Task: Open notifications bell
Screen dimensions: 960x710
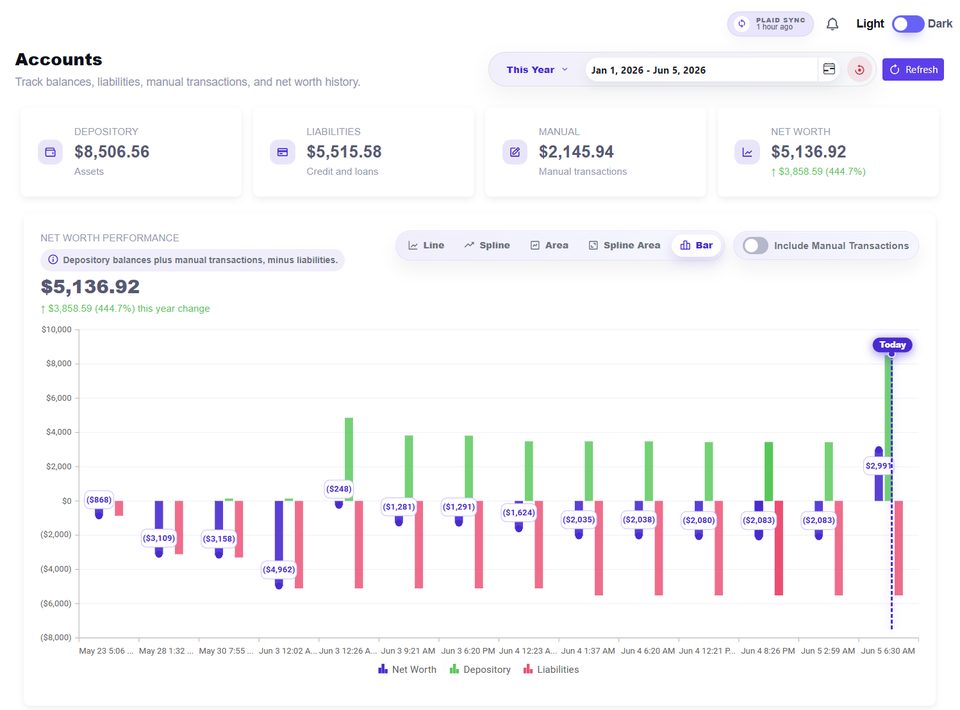Action: 832,24
